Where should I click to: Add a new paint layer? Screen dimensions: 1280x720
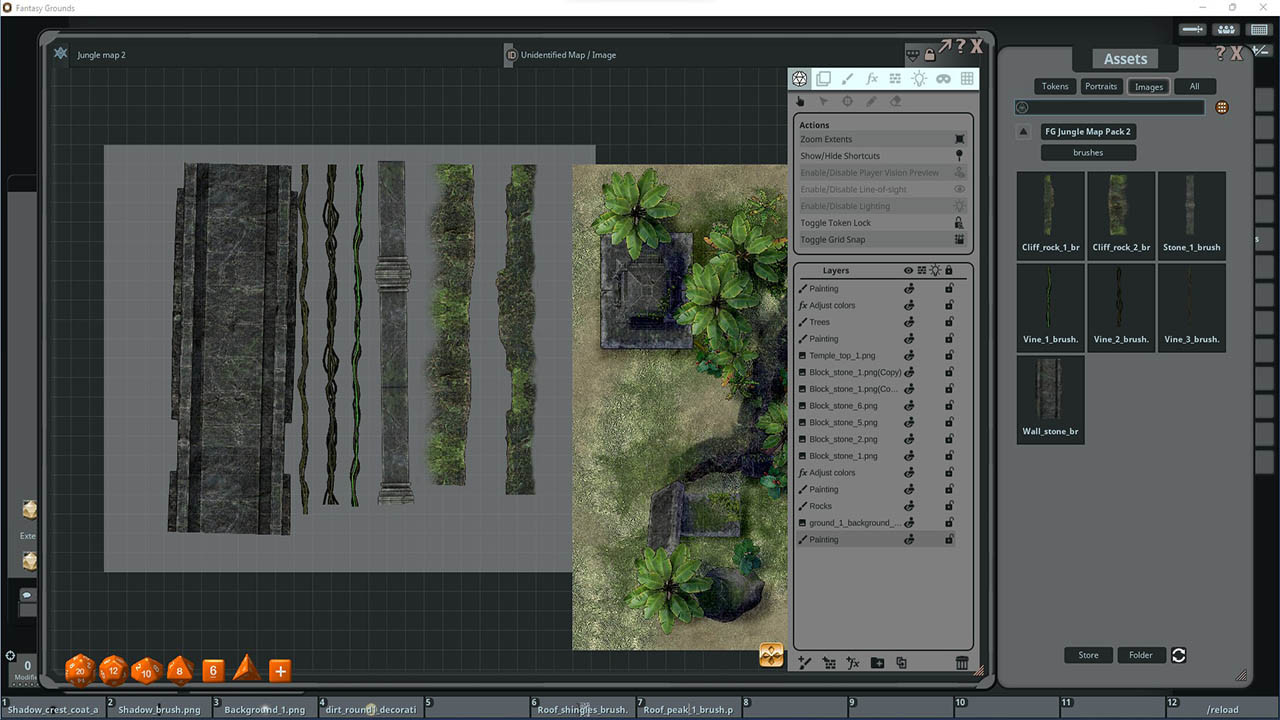point(804,662)
